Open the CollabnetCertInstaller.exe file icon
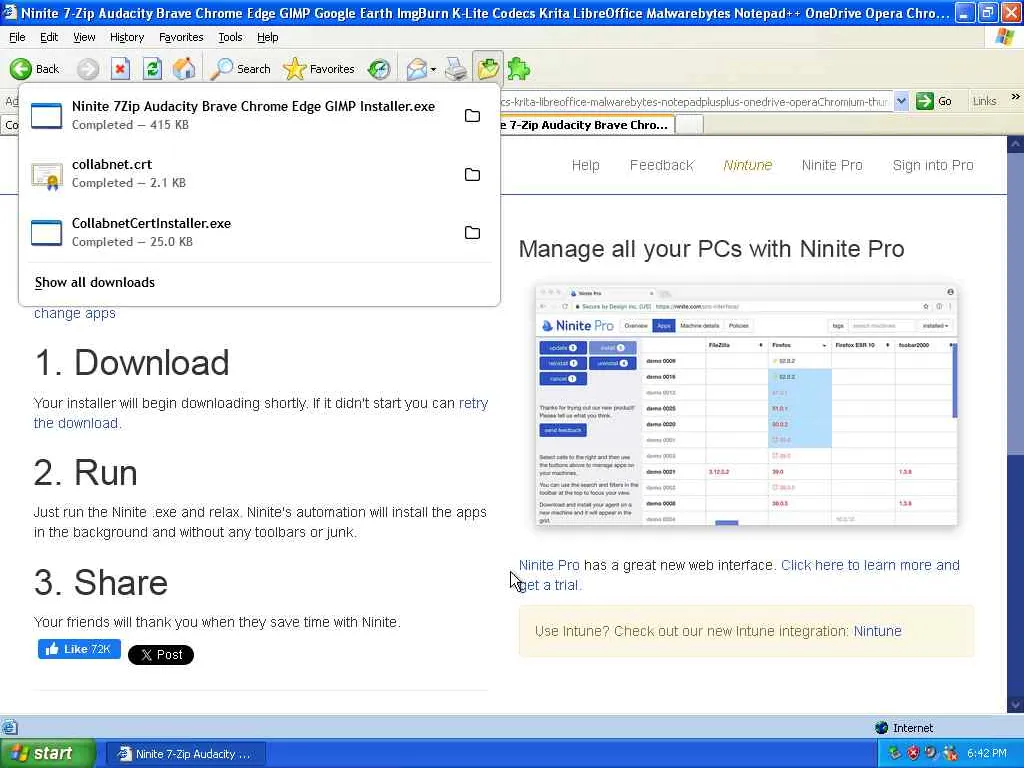The width and height of the screenshot is (1024, 768). 46,232
